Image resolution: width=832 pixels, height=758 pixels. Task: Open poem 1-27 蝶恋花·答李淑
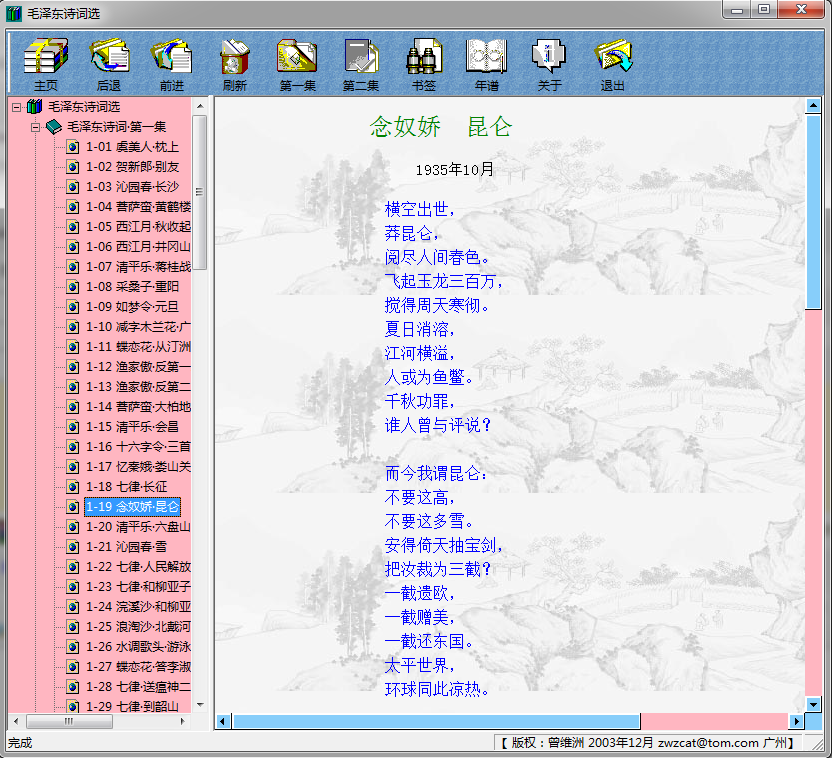(x=138, y=667)
